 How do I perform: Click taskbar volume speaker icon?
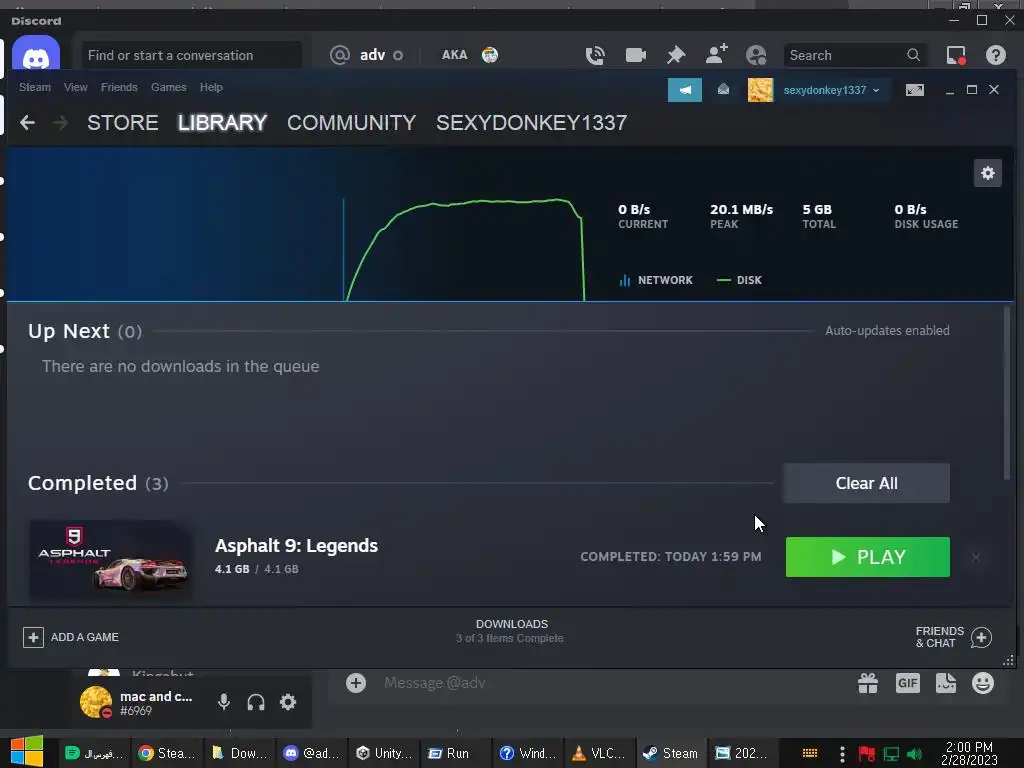coord(914,754)
